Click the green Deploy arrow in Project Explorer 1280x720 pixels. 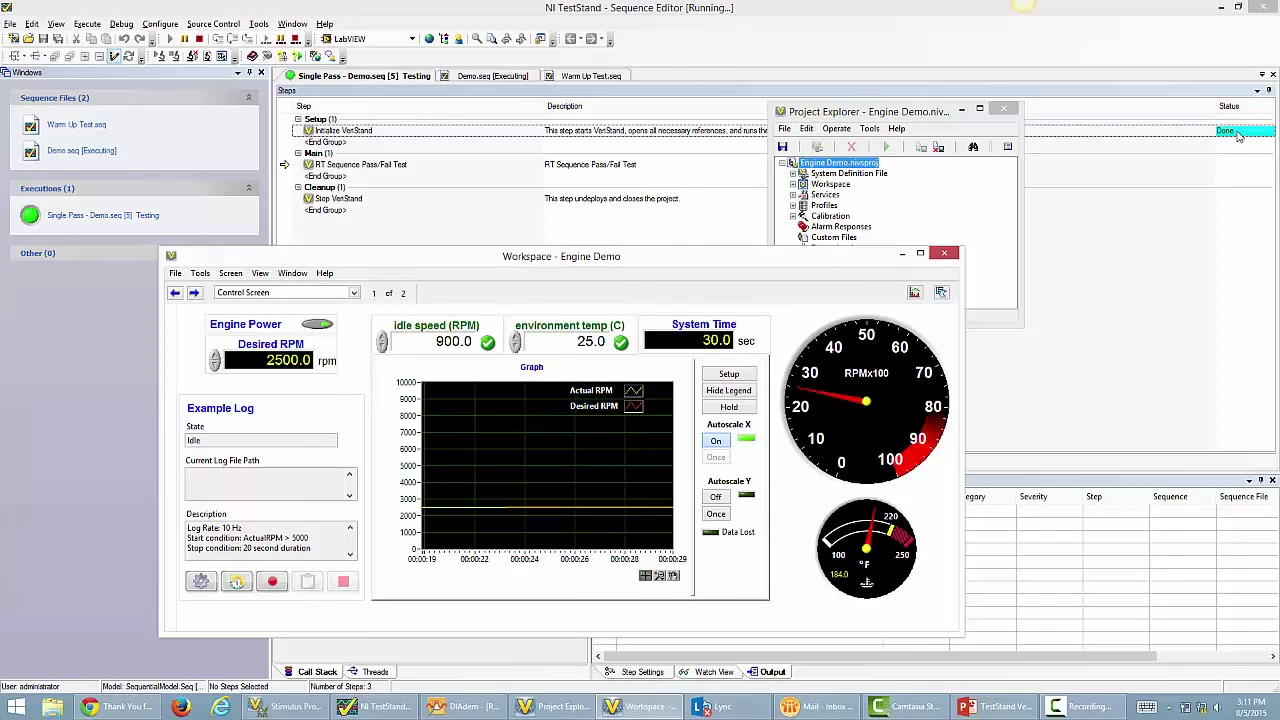pyautogui.click(x=886, y=147)
